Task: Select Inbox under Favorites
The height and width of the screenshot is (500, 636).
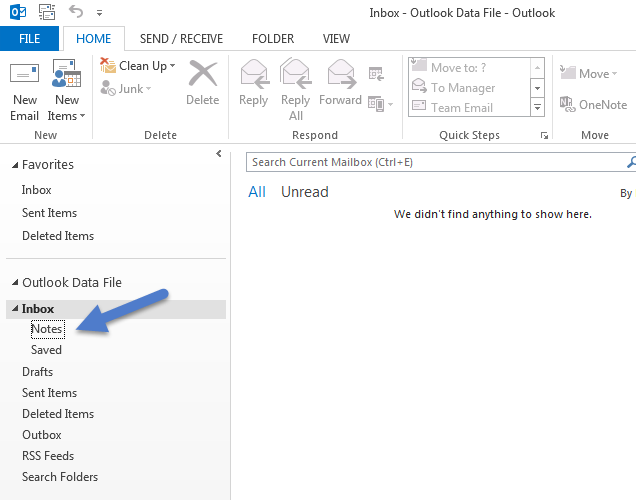Action: (37, 190)
